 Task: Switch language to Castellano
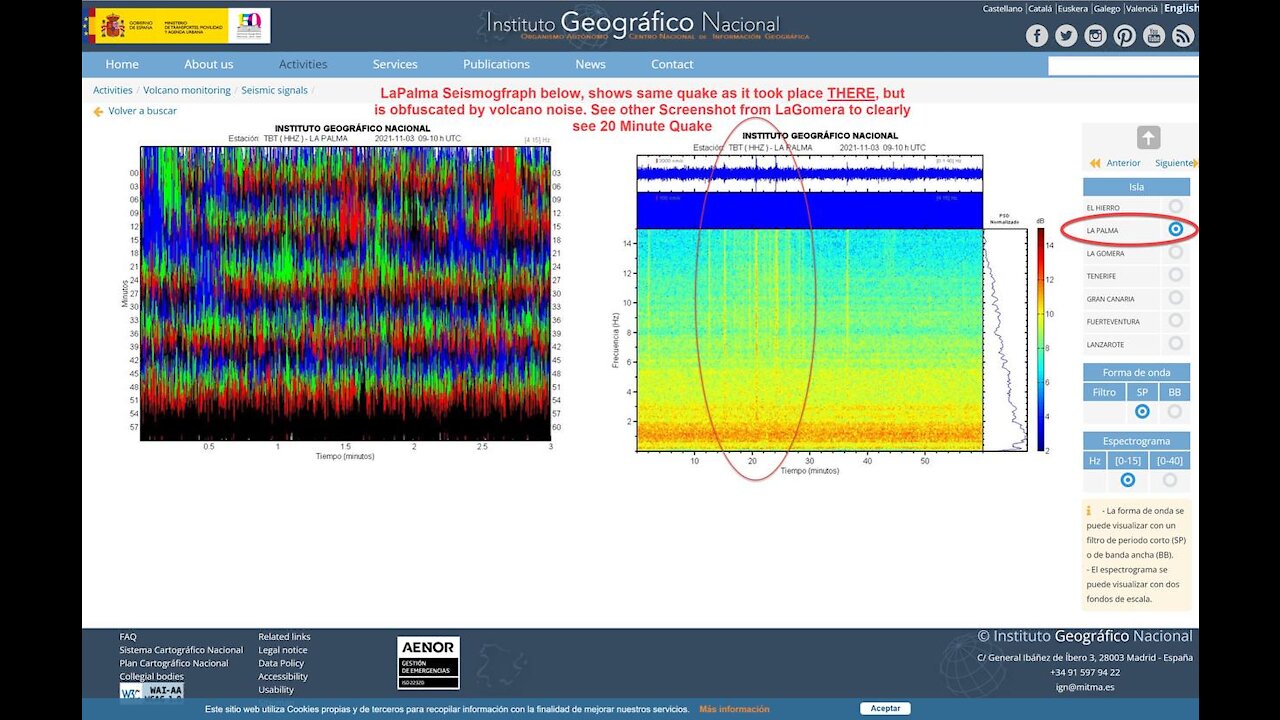pos(1002,9)
